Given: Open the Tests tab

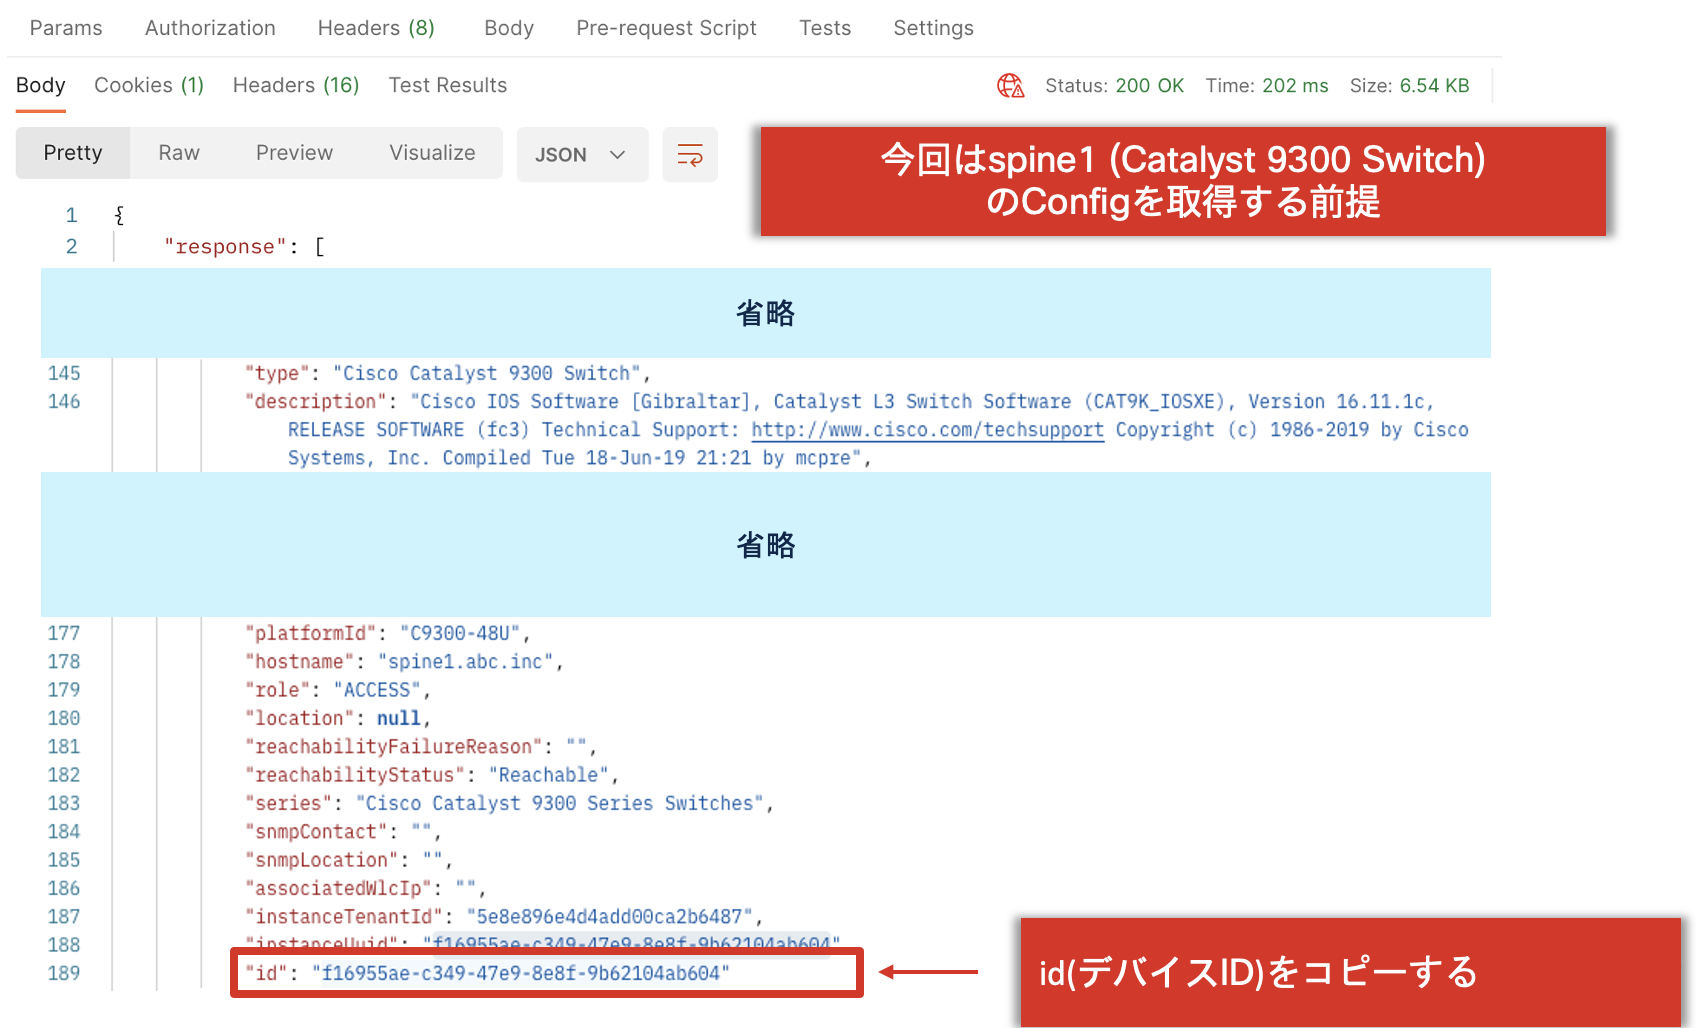Looking at the screenshot, I should pos(825,28).
